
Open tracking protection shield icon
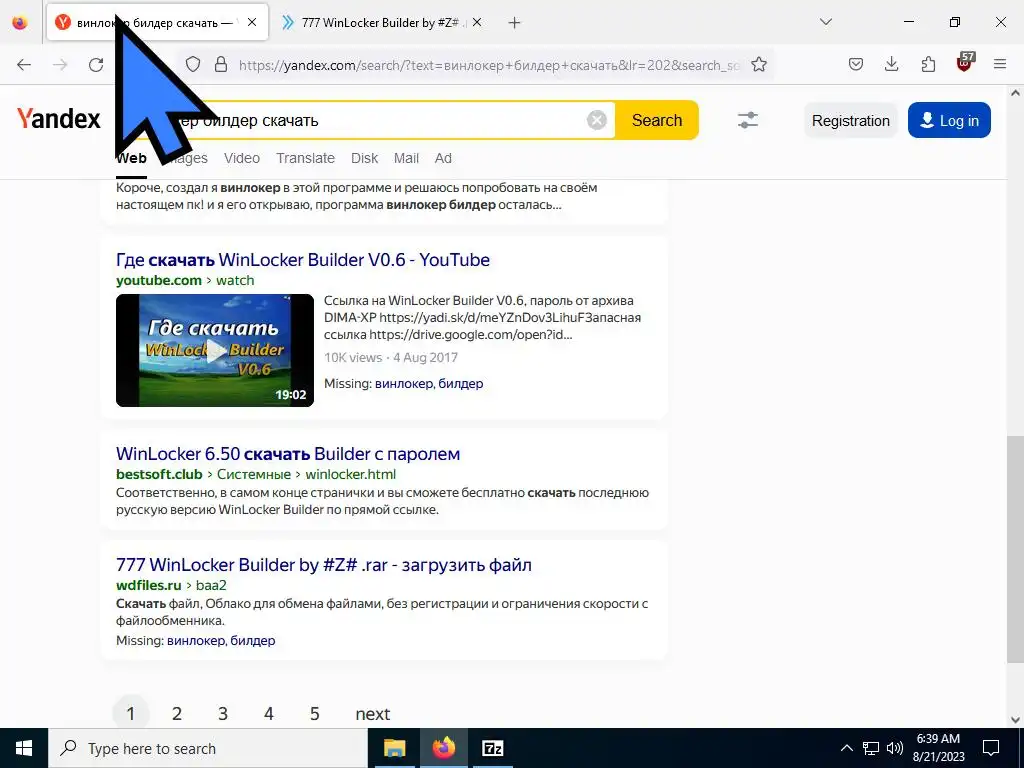coord(193,65)
